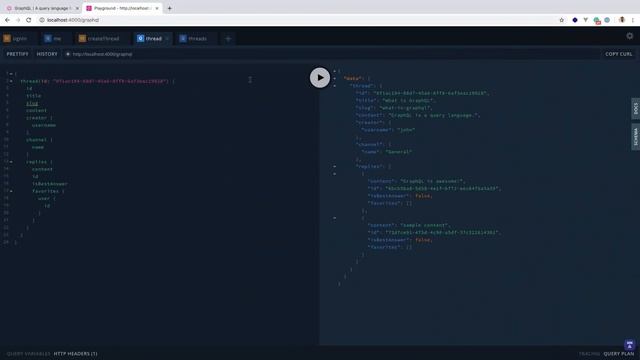The width and height of the screenshot is (640, 360).
Task: Click the Q badge on the threads tab
Action: click(183, 38)
